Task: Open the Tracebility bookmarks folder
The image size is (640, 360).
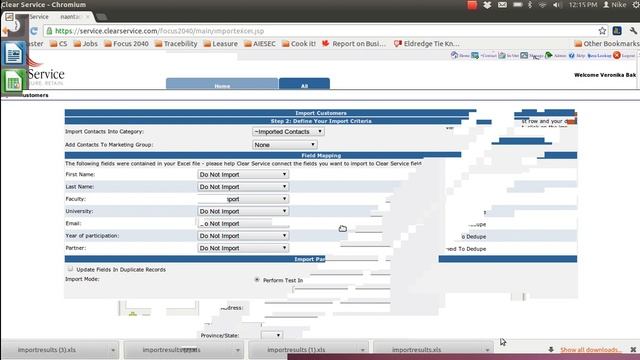Action: (176, 43)
